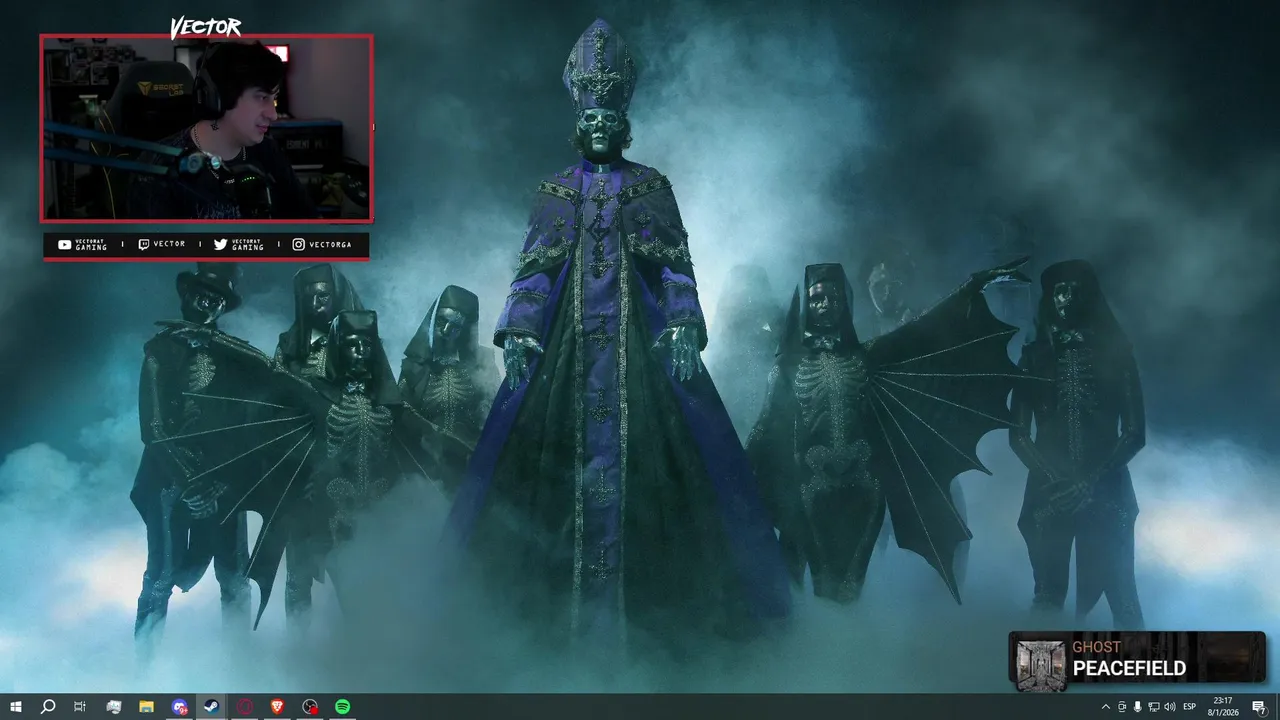Open the clock and date flyout

pos(1223,707)
